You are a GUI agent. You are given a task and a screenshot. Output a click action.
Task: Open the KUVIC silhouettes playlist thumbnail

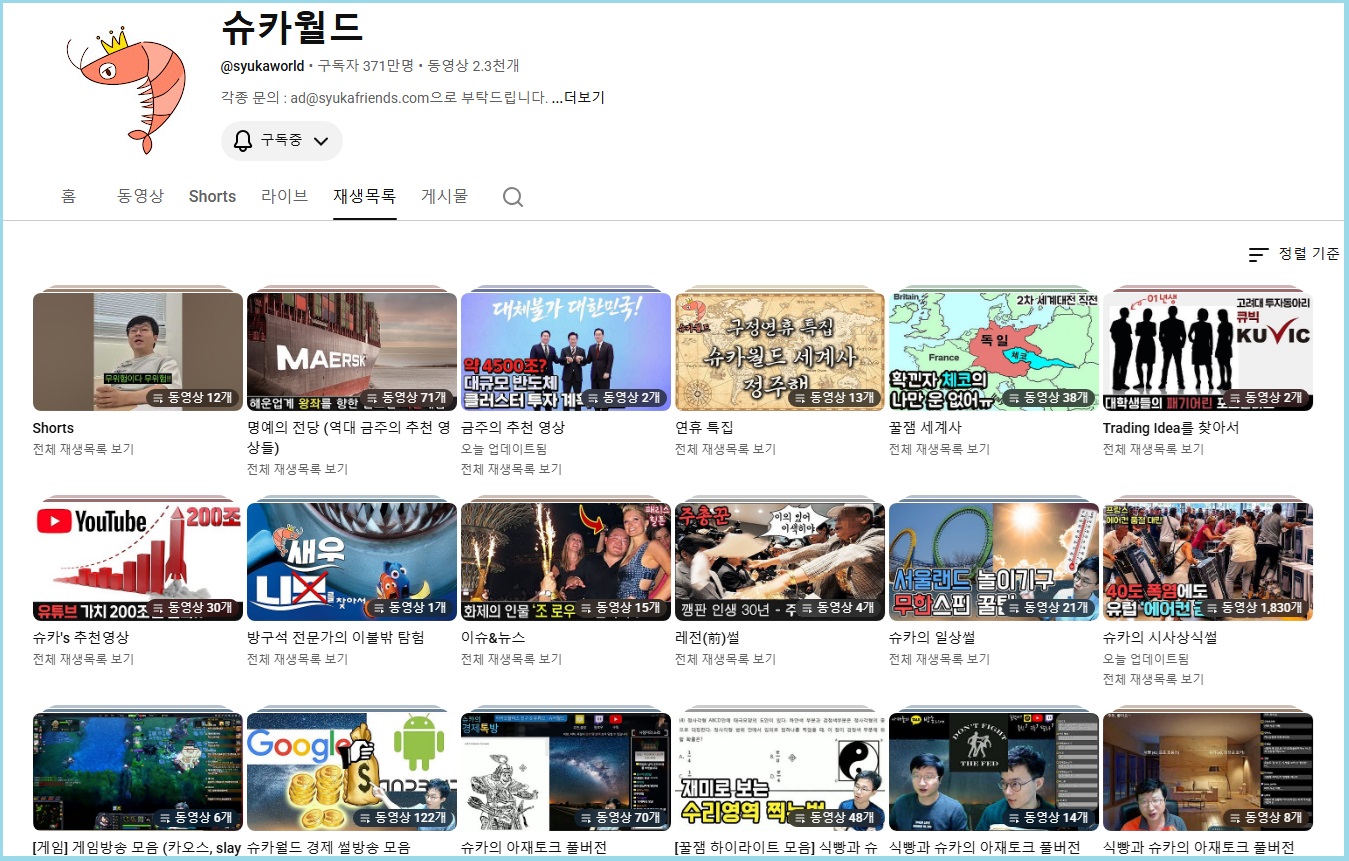click(1208, 351)
